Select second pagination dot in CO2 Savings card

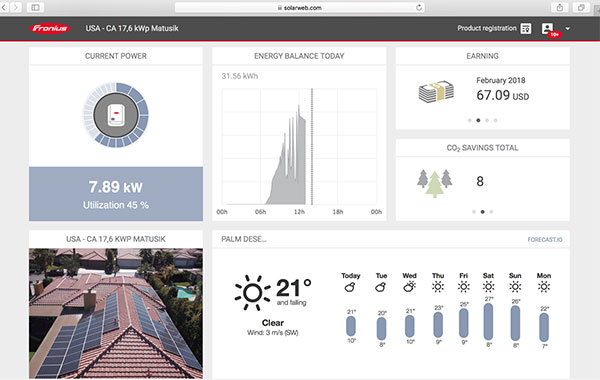coord(483,212)
